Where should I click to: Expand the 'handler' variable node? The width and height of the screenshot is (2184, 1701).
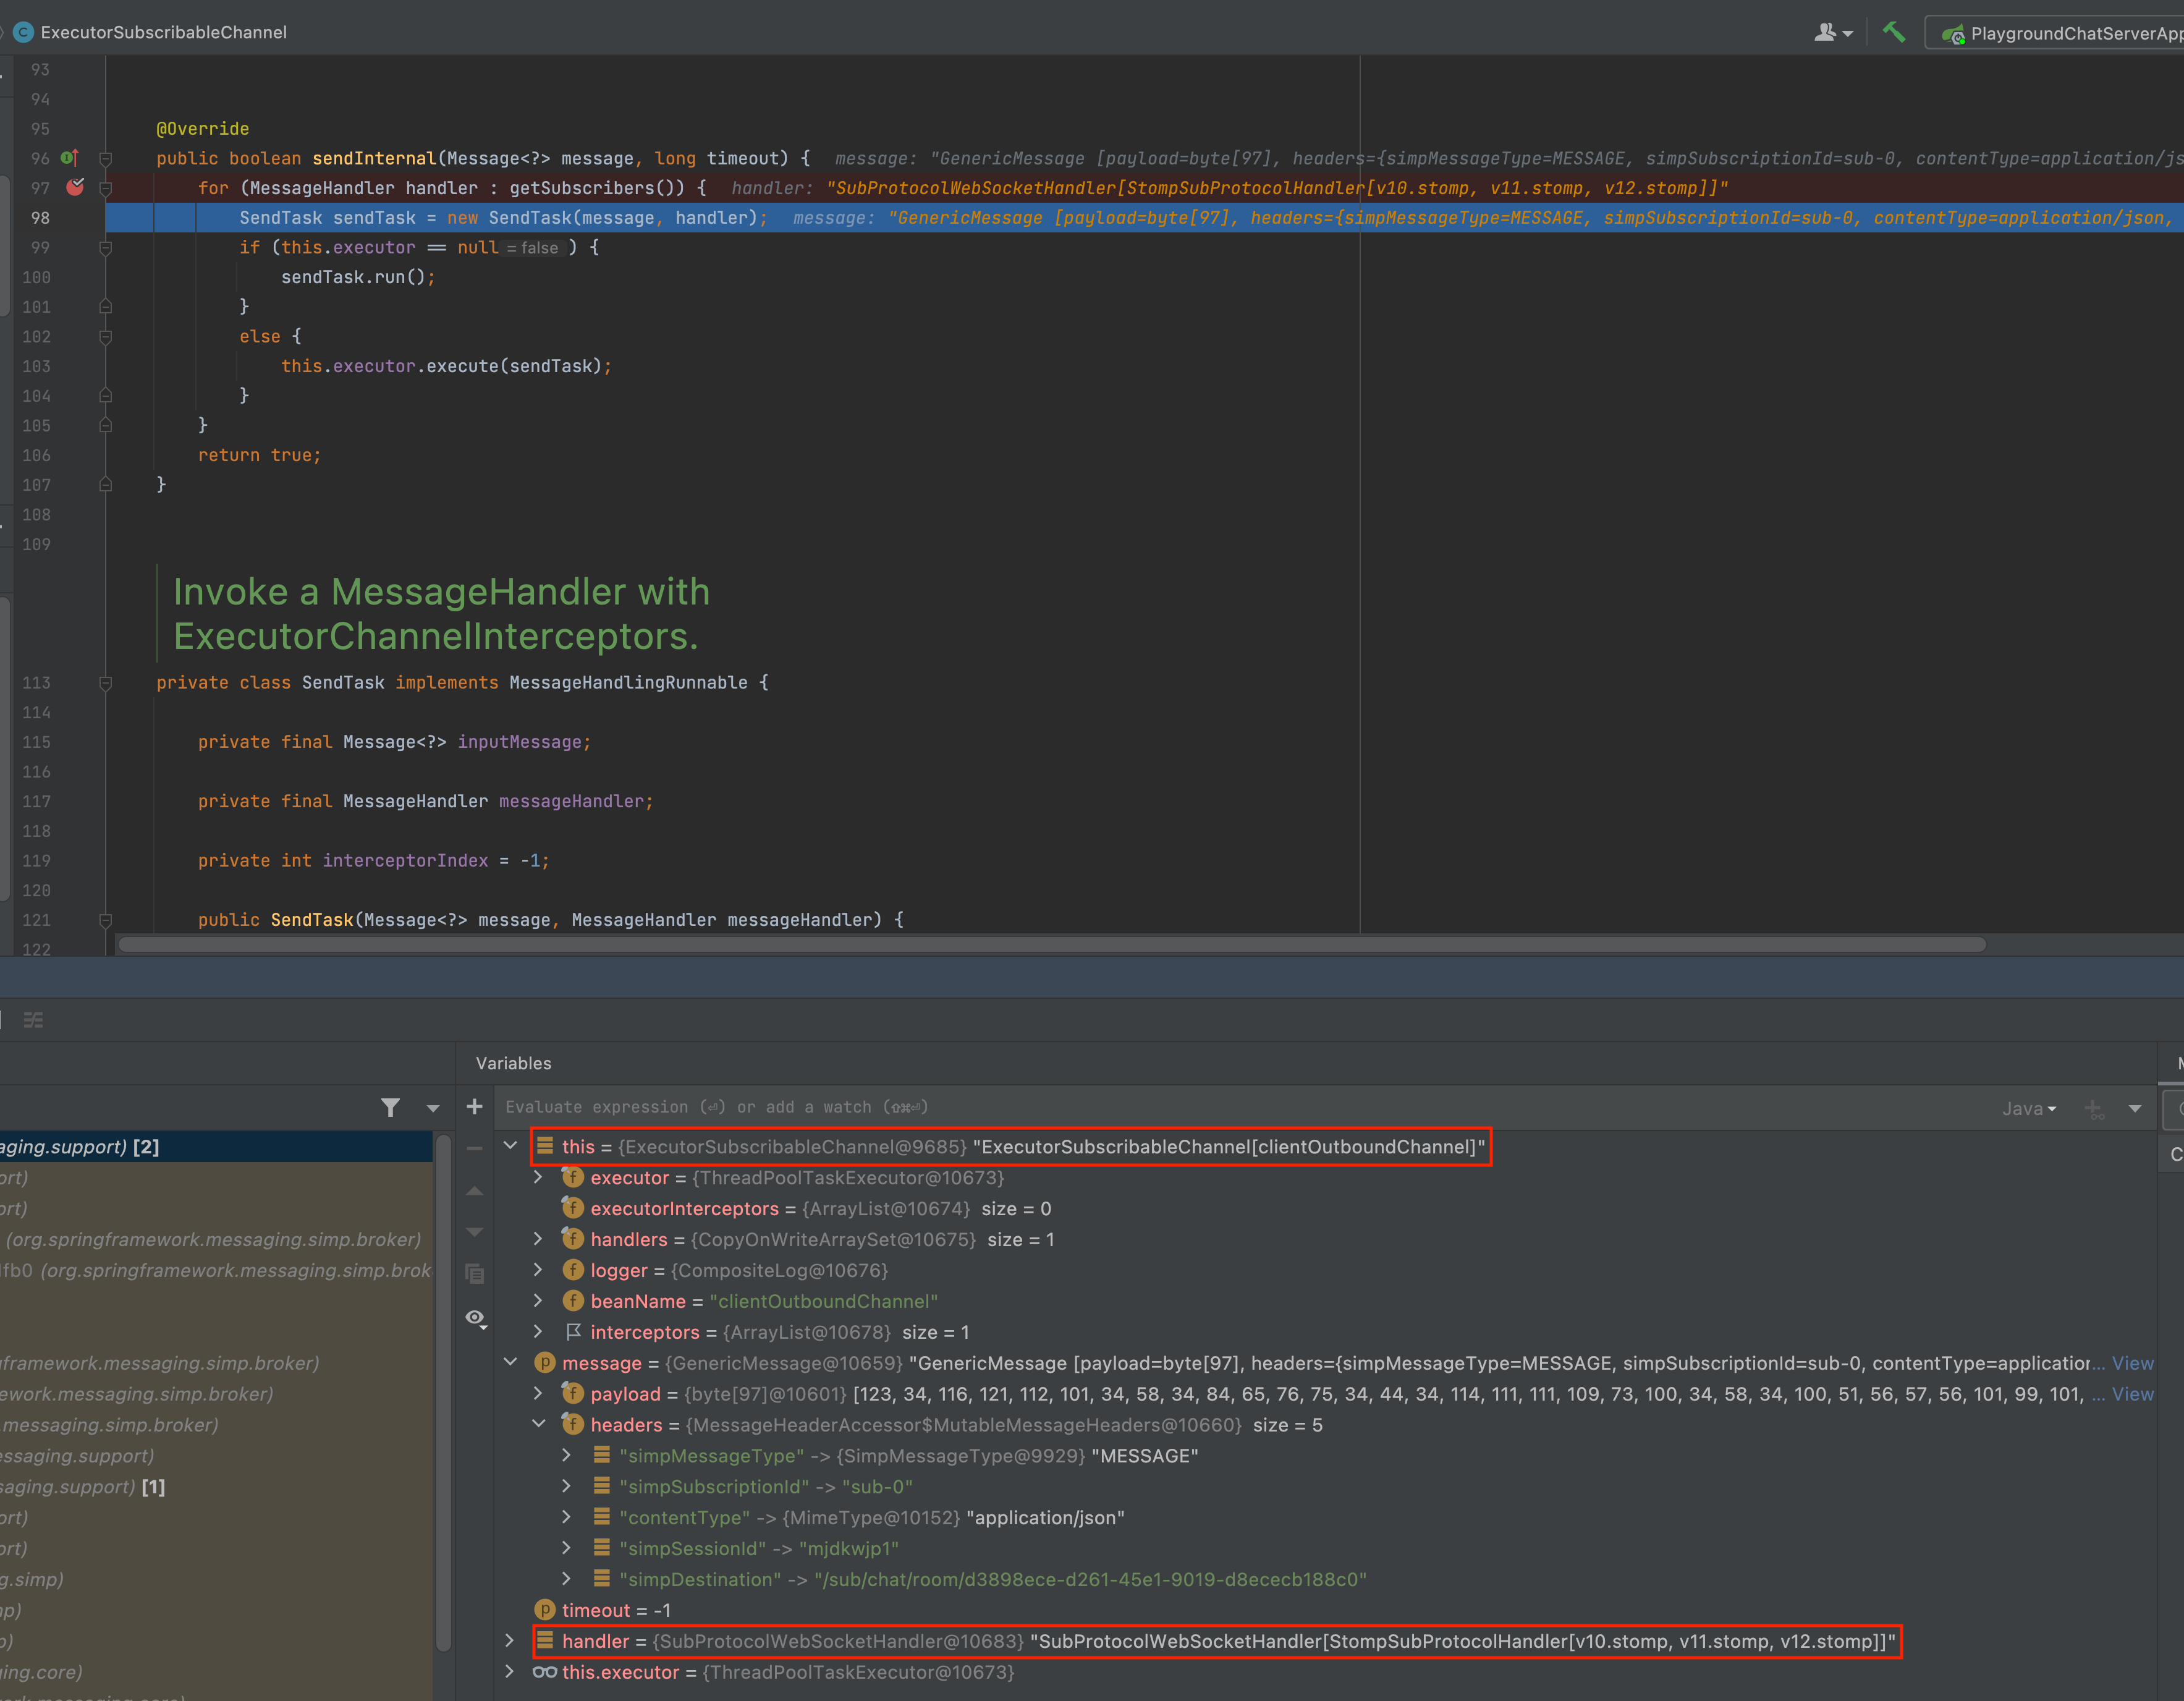coord(510,1641)
